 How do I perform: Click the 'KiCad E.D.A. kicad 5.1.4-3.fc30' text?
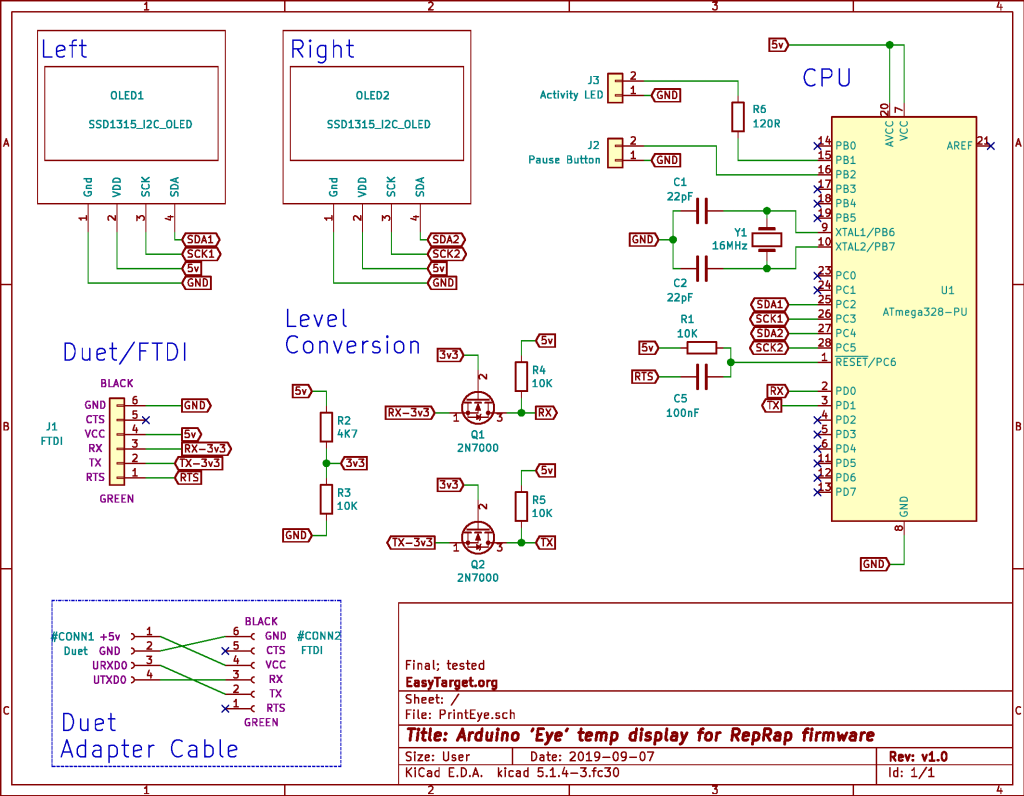point(513,772)
